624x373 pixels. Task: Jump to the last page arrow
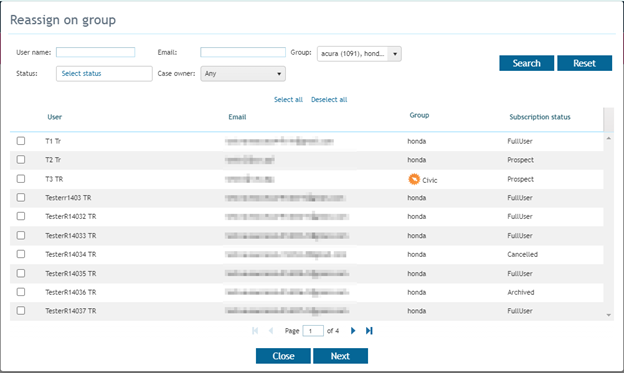369,331
